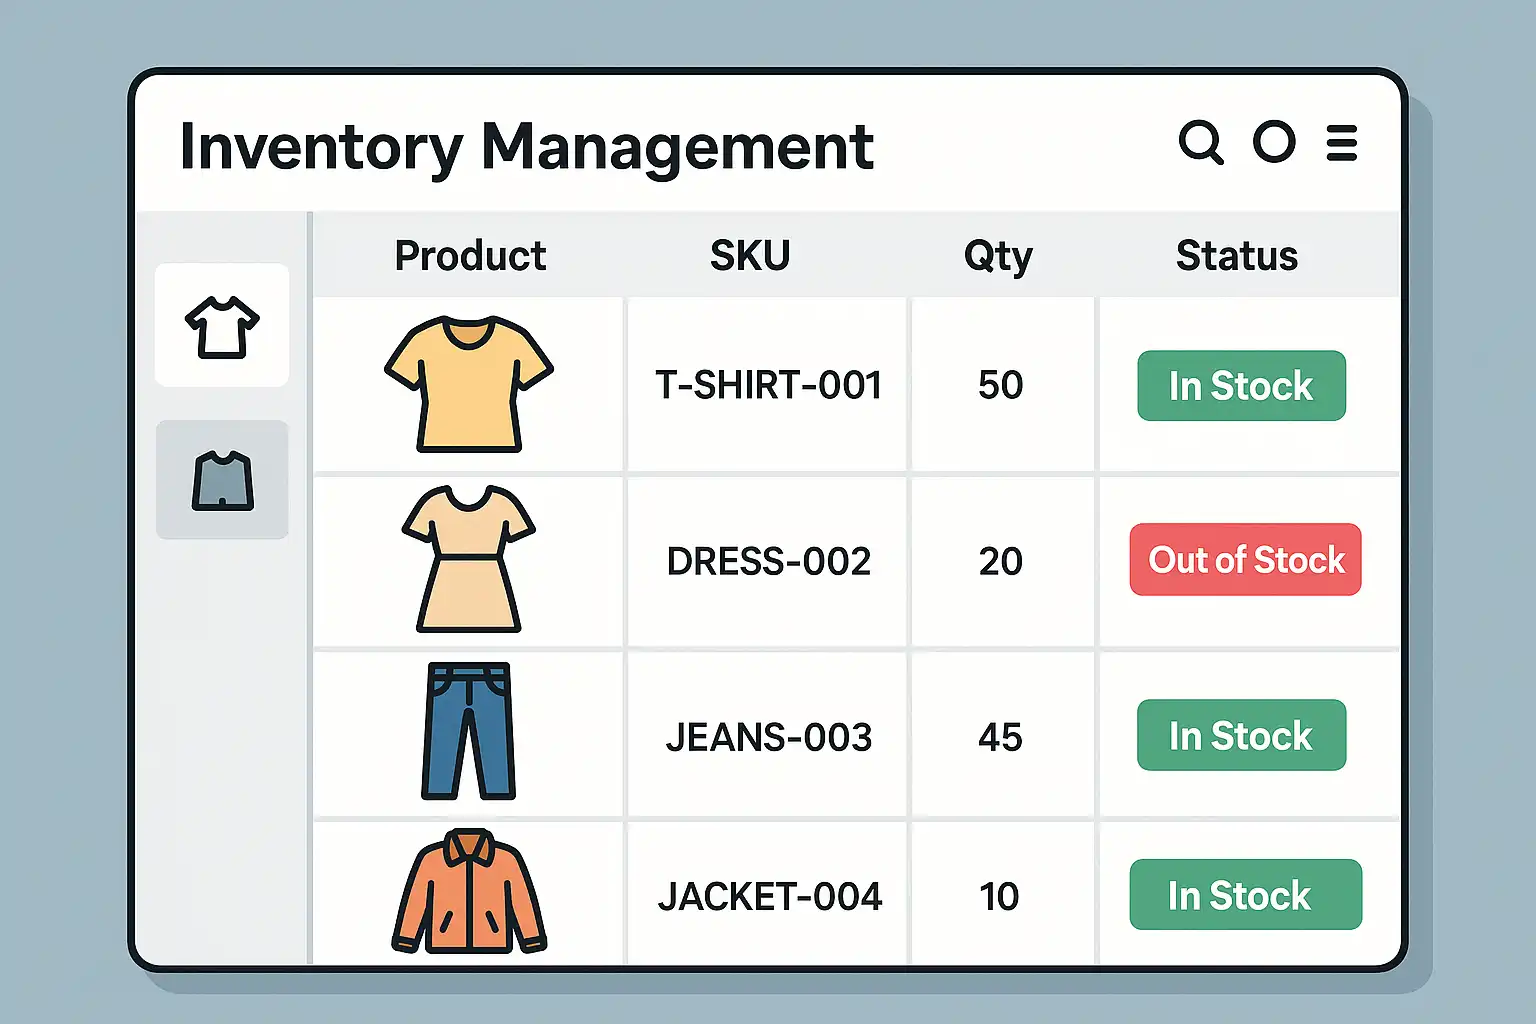Viewport: 1536px width, 1024px height.
Task: Click the JACKET-004 SKU text
Action: (769, 897)
